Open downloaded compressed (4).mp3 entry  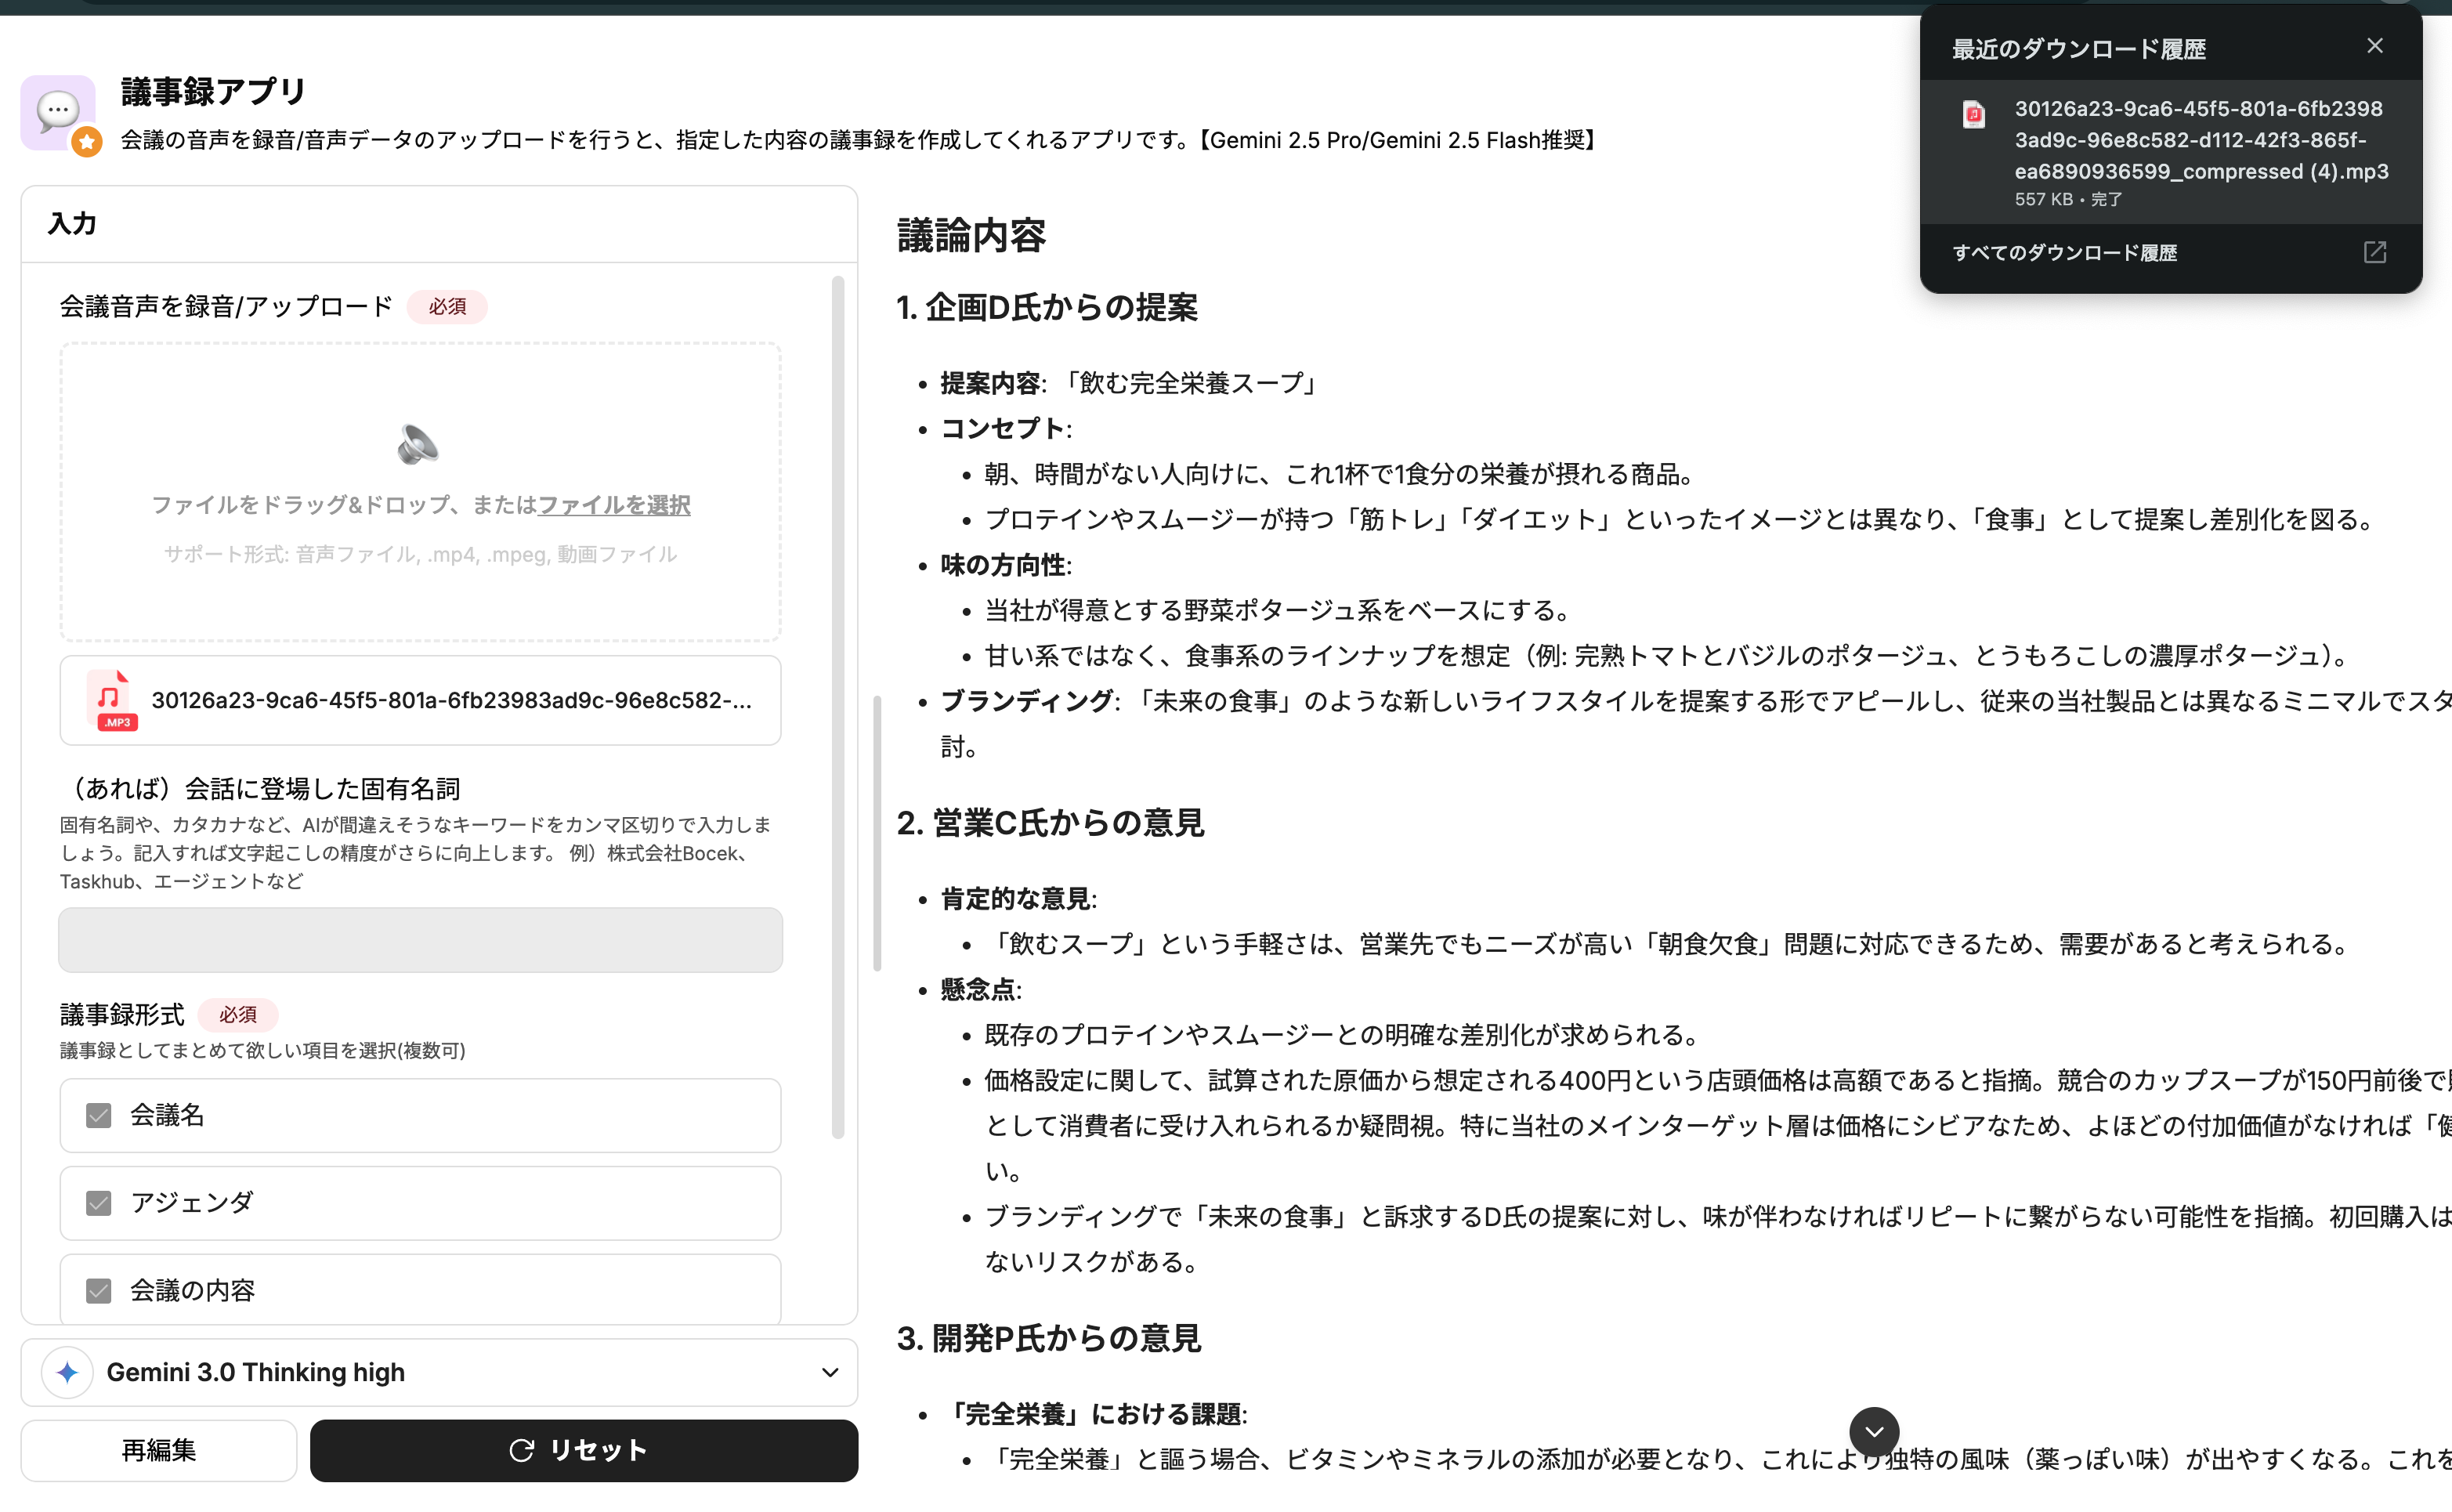[2200, 140]
